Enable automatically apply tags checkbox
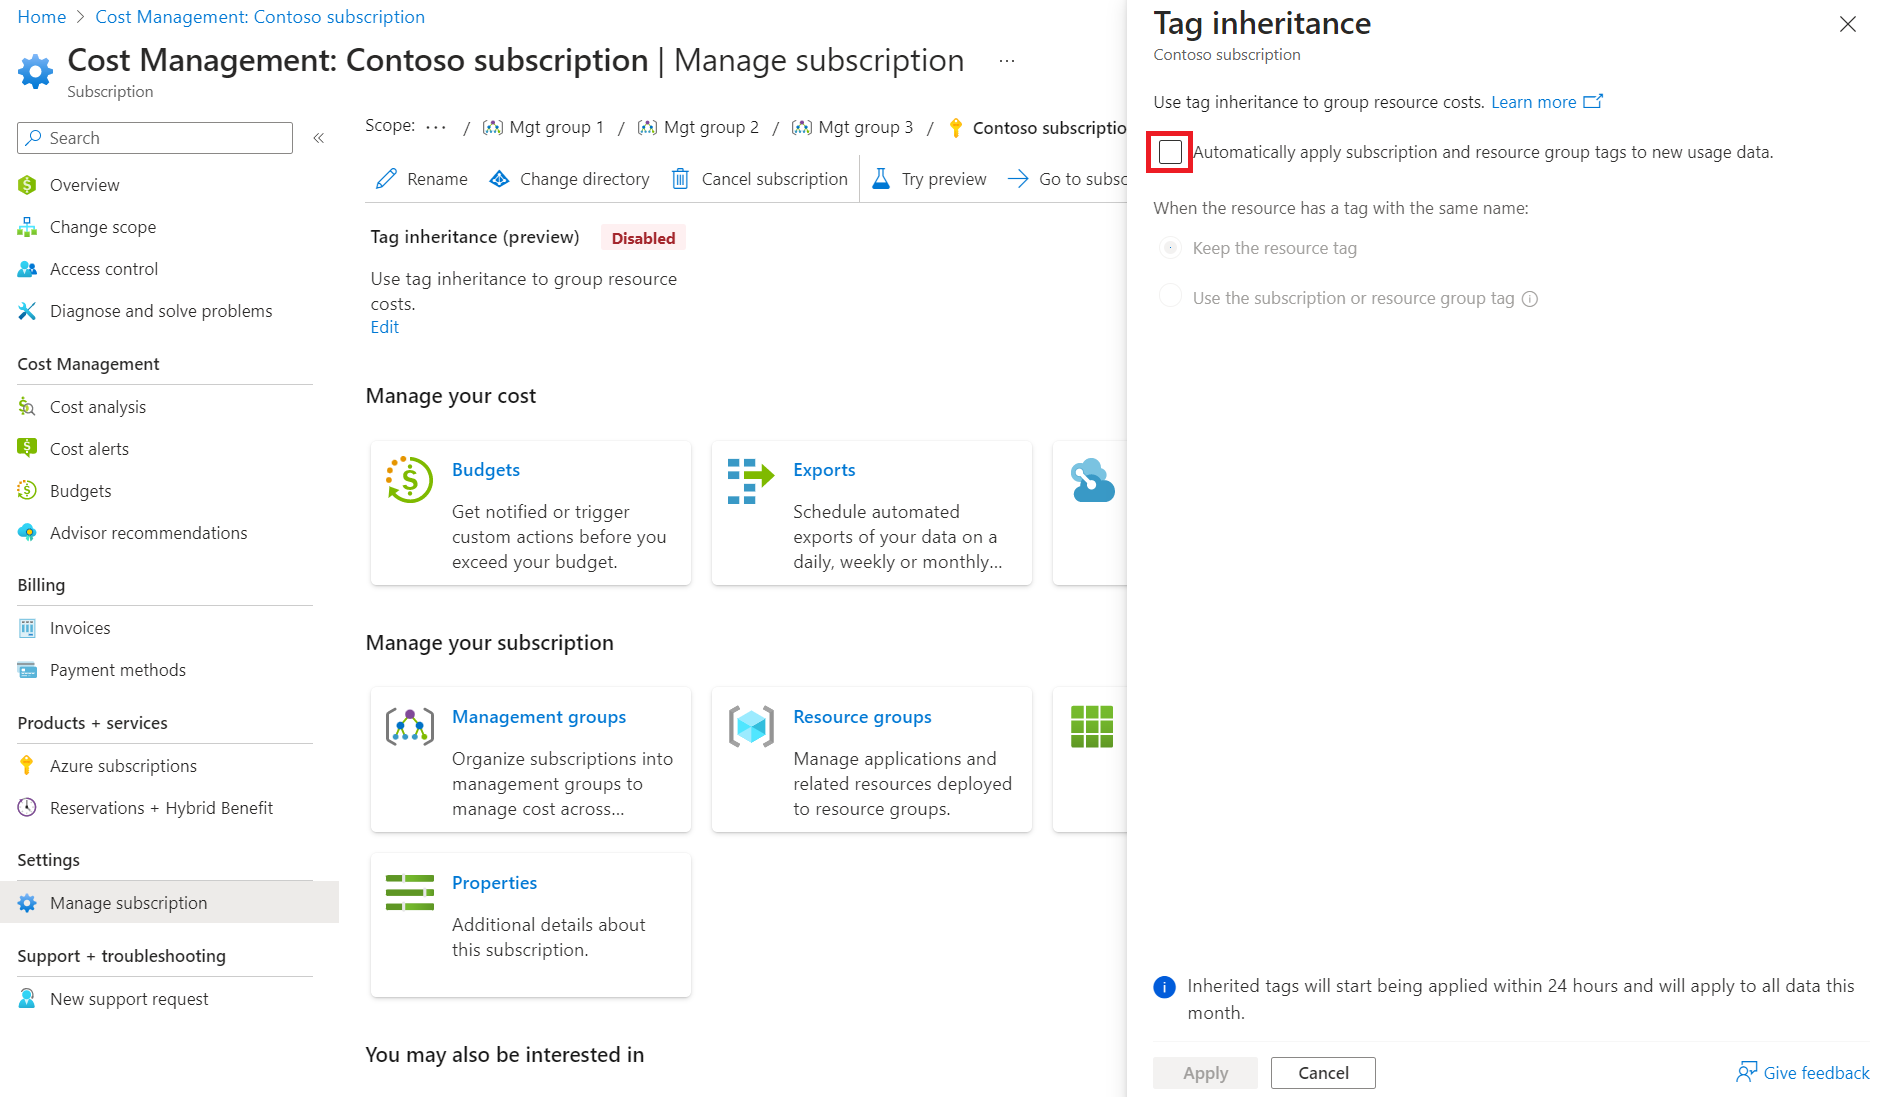The height and width of the screenshot is (1097, 1885). pyautogui.click(x=1170, y=152)
